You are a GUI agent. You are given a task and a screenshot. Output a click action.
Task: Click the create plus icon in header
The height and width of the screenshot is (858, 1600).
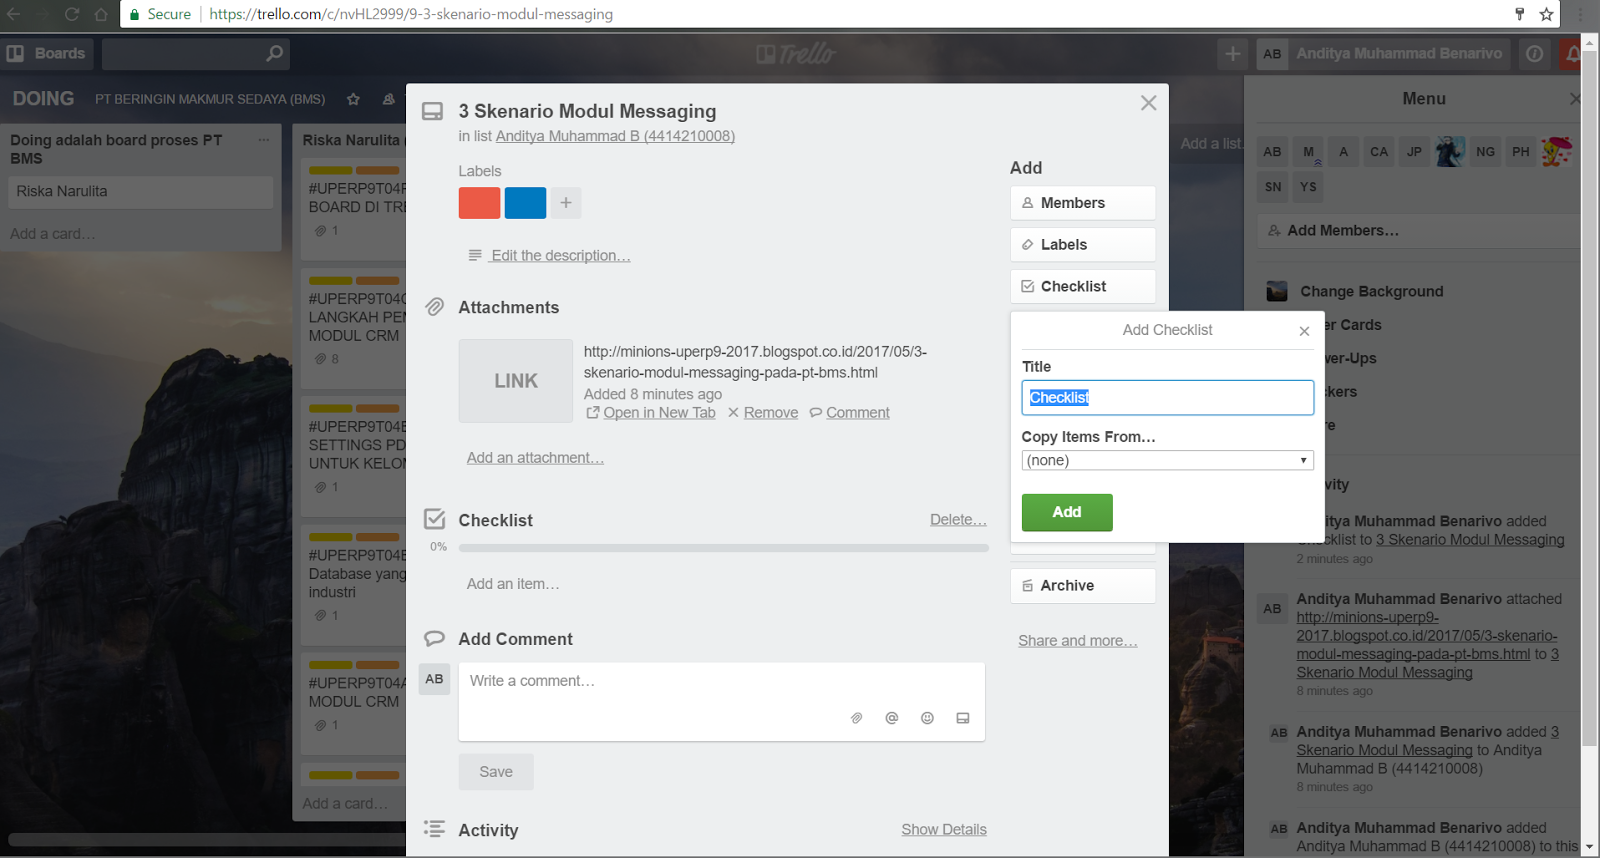(1233, 54)
